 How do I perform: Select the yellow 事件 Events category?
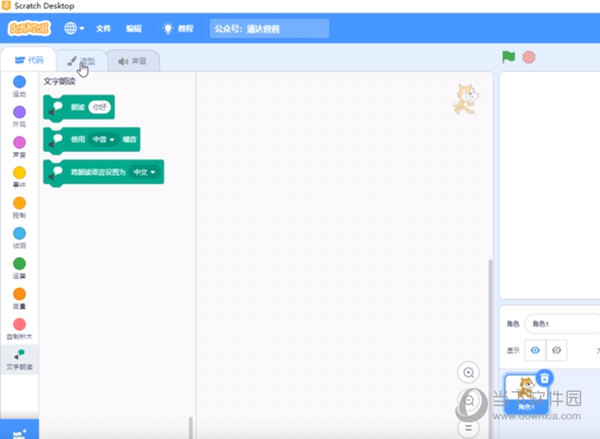pos(20,177)
